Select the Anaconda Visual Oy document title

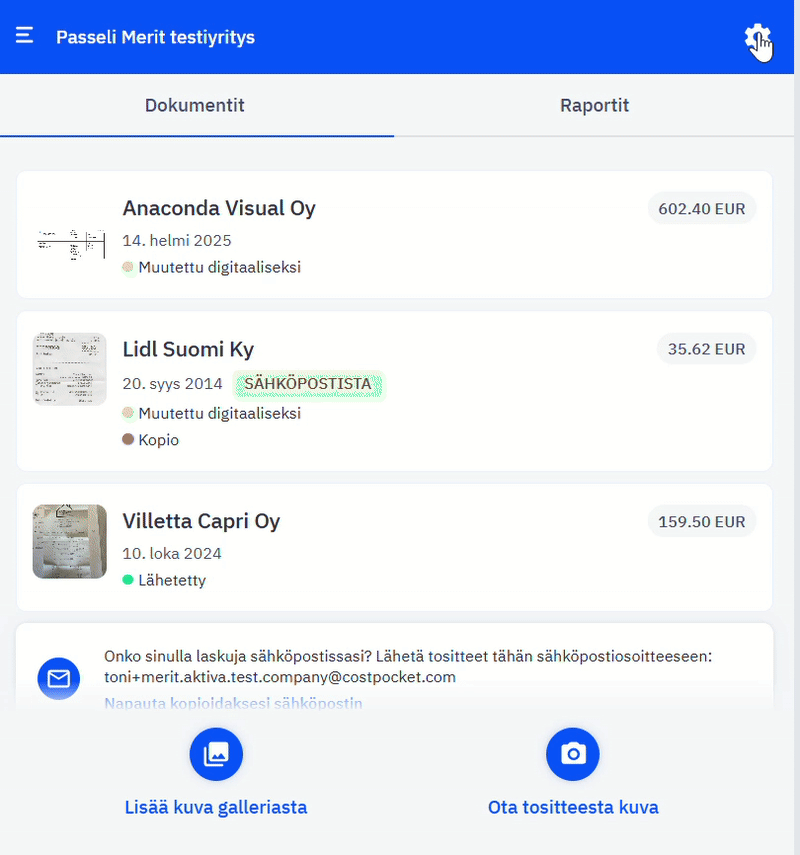coord(219,208)
